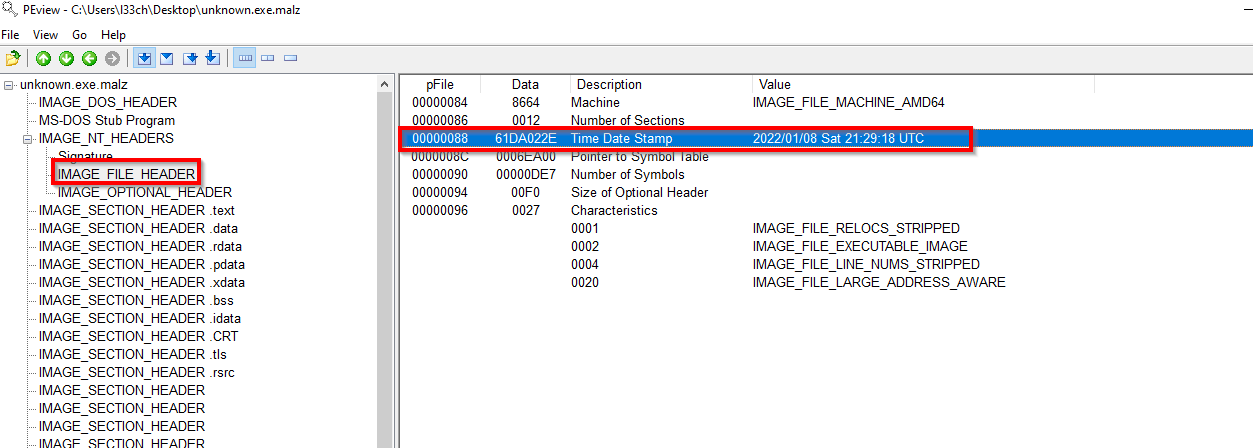Click the Data column header
The width and height of the screenshot is (1253, 448).
(525, 84)
